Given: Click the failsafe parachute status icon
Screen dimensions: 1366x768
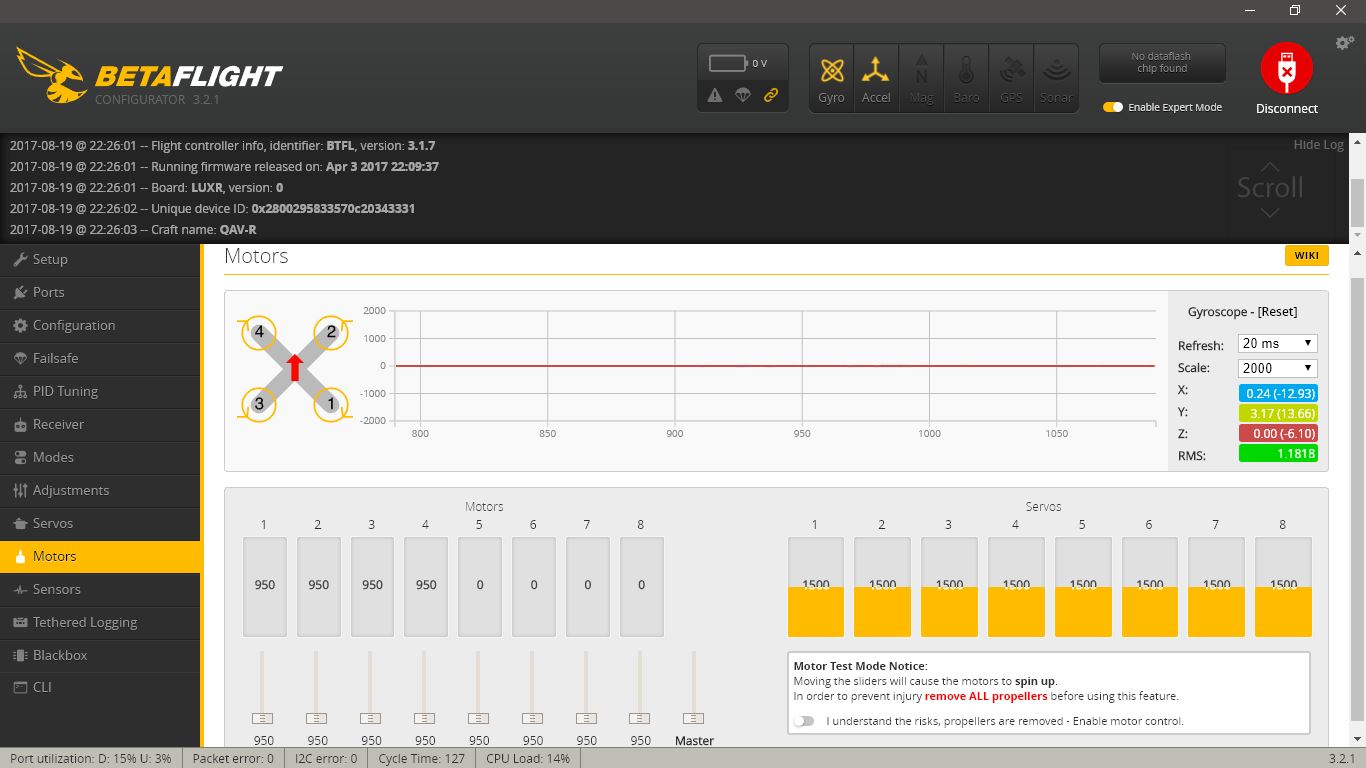Looking at the screenshot, I should (x=743, y=95).
